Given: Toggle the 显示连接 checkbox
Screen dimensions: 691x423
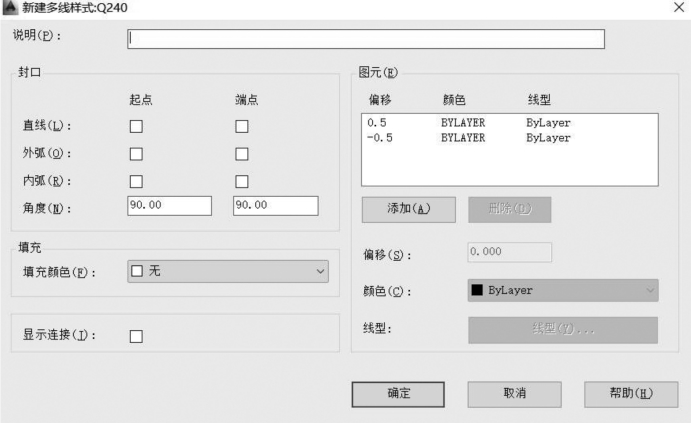Looking at the screenshot, I should pyautogui.click(x=136, y=337).
